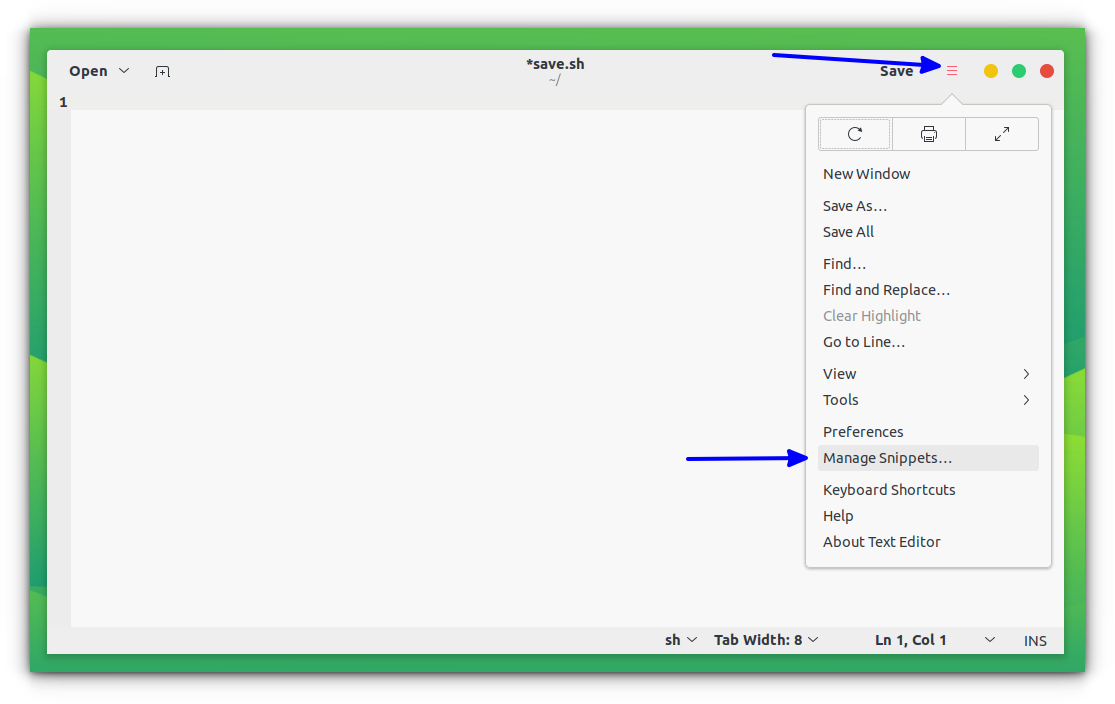The width and height of the screenshot is (1115, 704).
Task: Select New Window
Action: point(866,173)
